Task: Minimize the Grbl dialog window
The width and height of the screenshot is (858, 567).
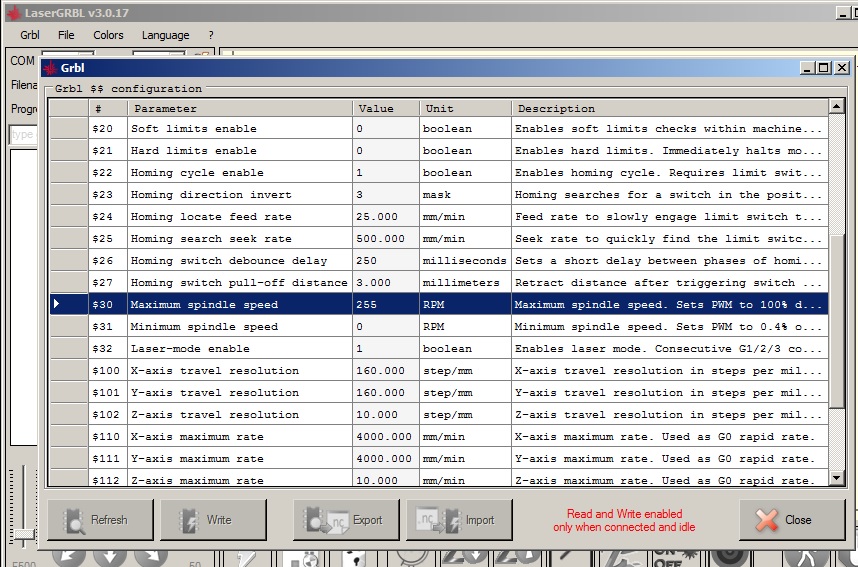Action: 808,68
